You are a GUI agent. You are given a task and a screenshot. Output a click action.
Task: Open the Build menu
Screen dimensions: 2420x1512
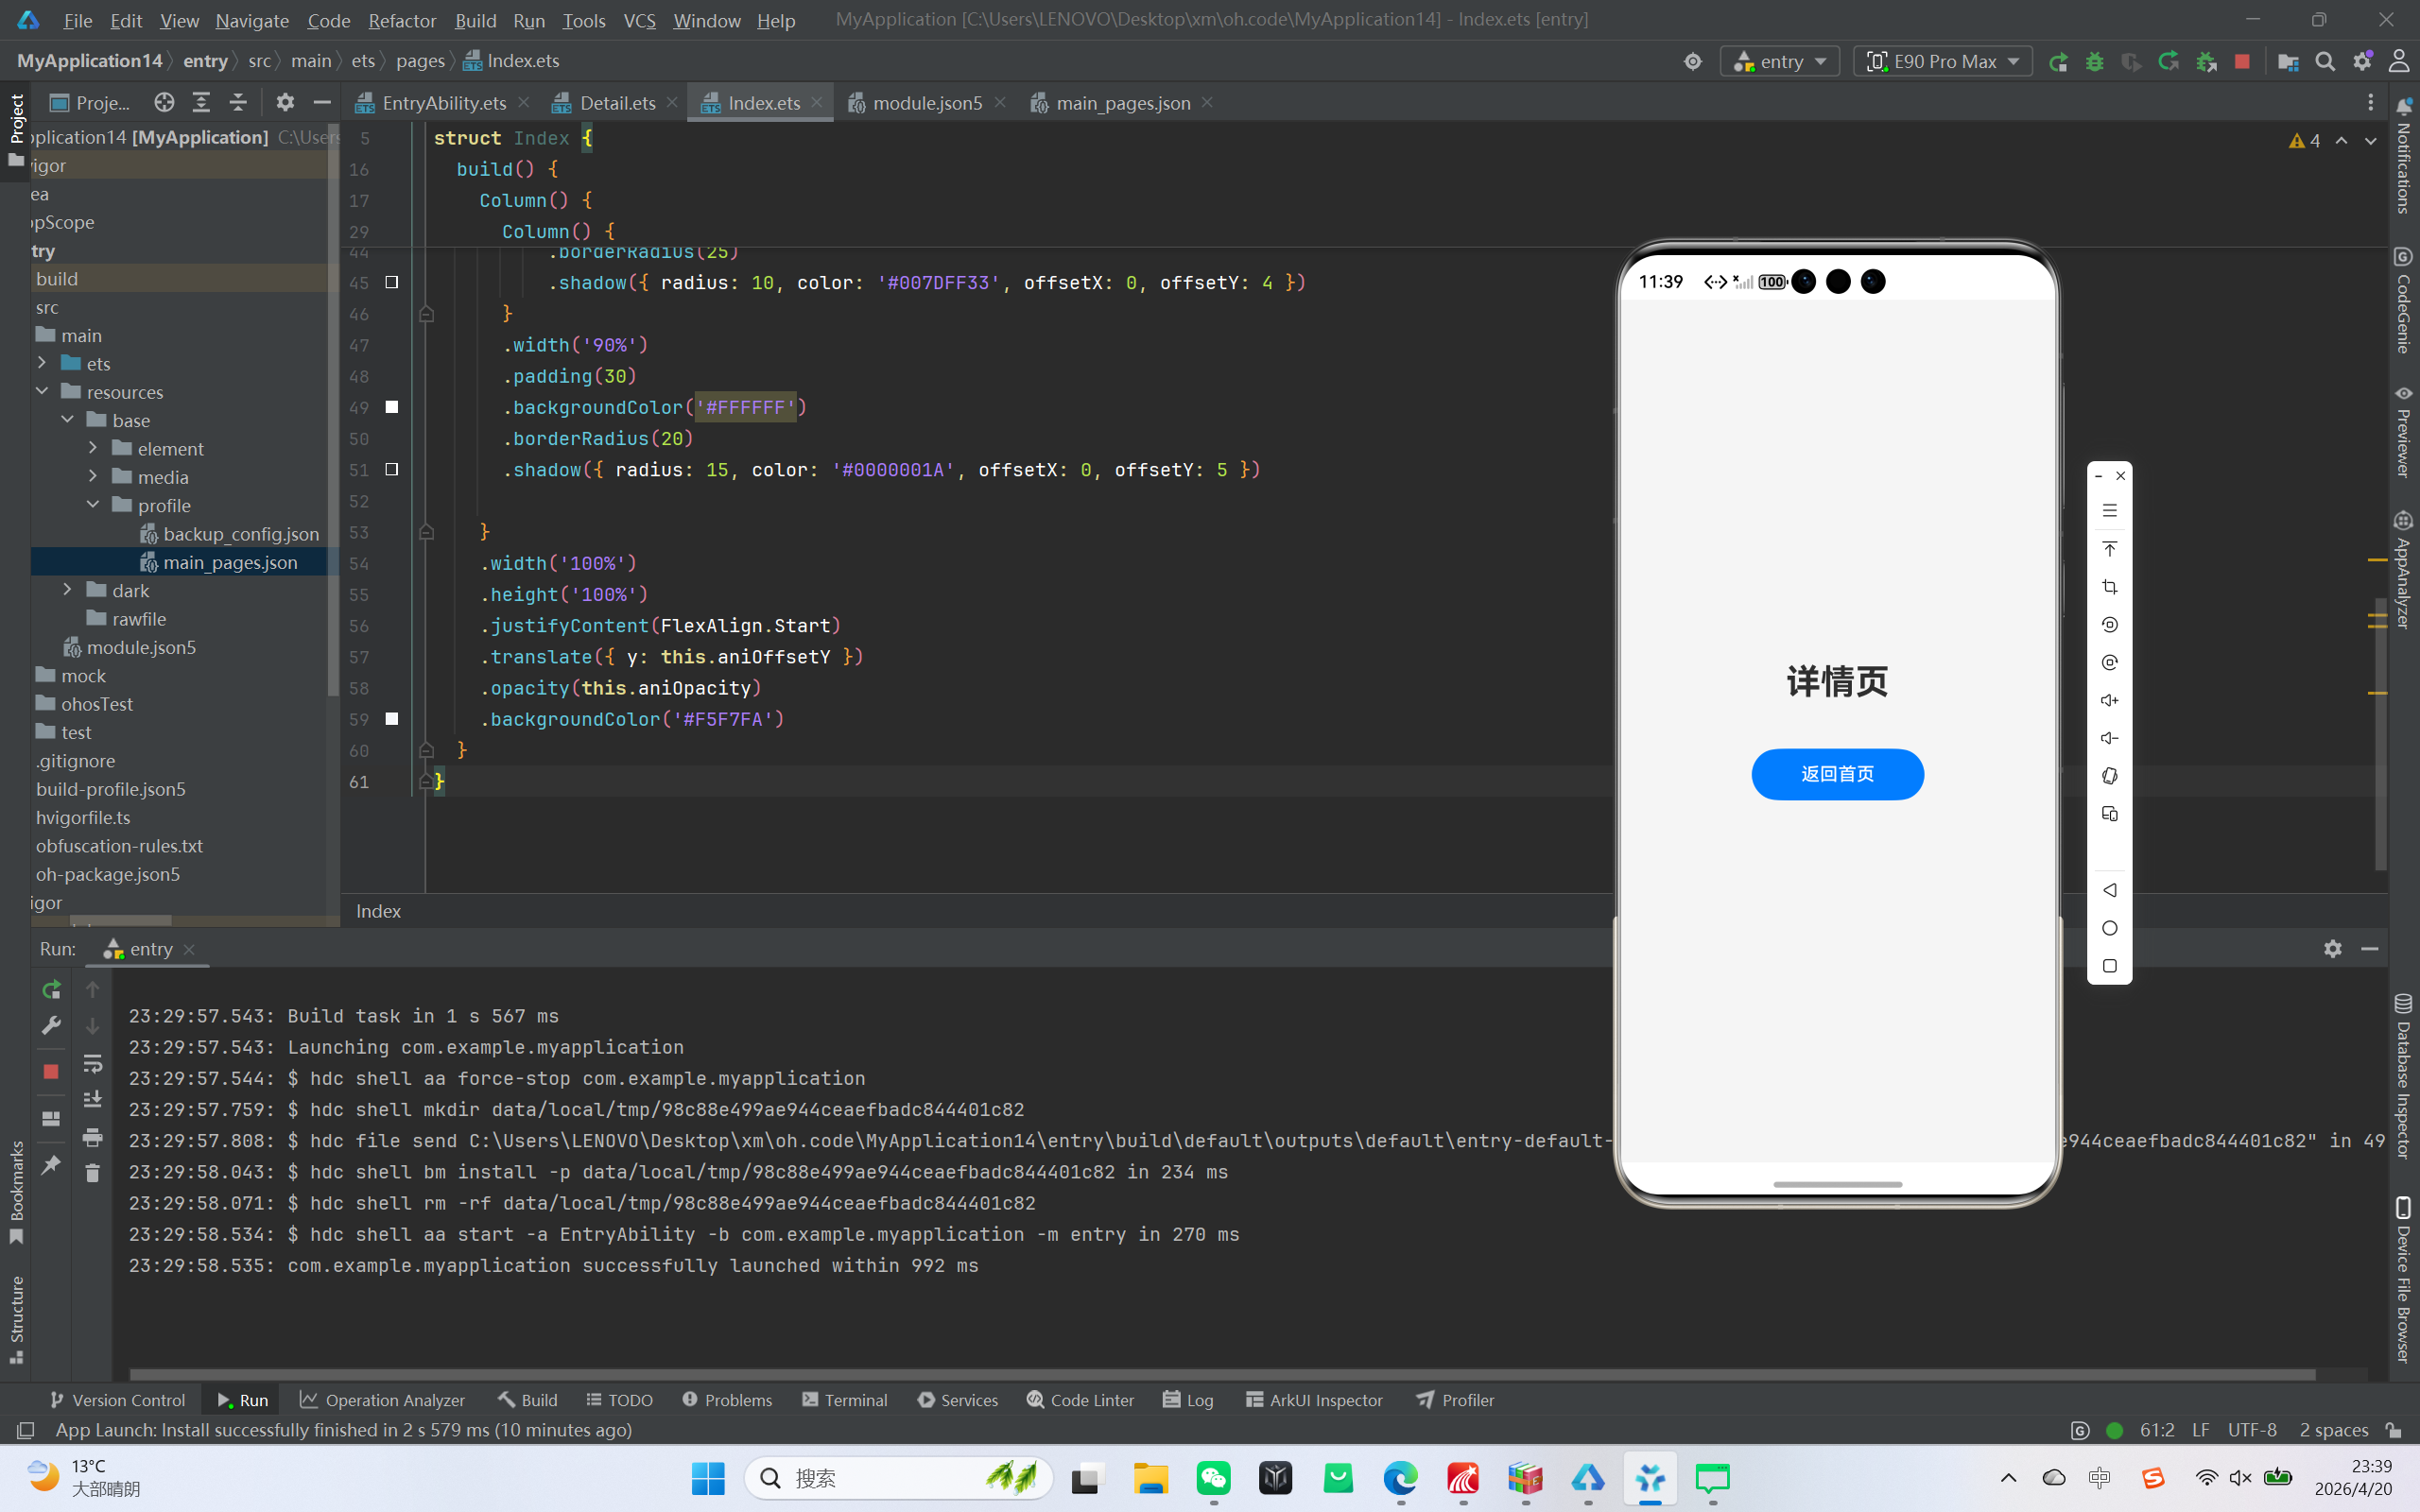pos(475,20)
